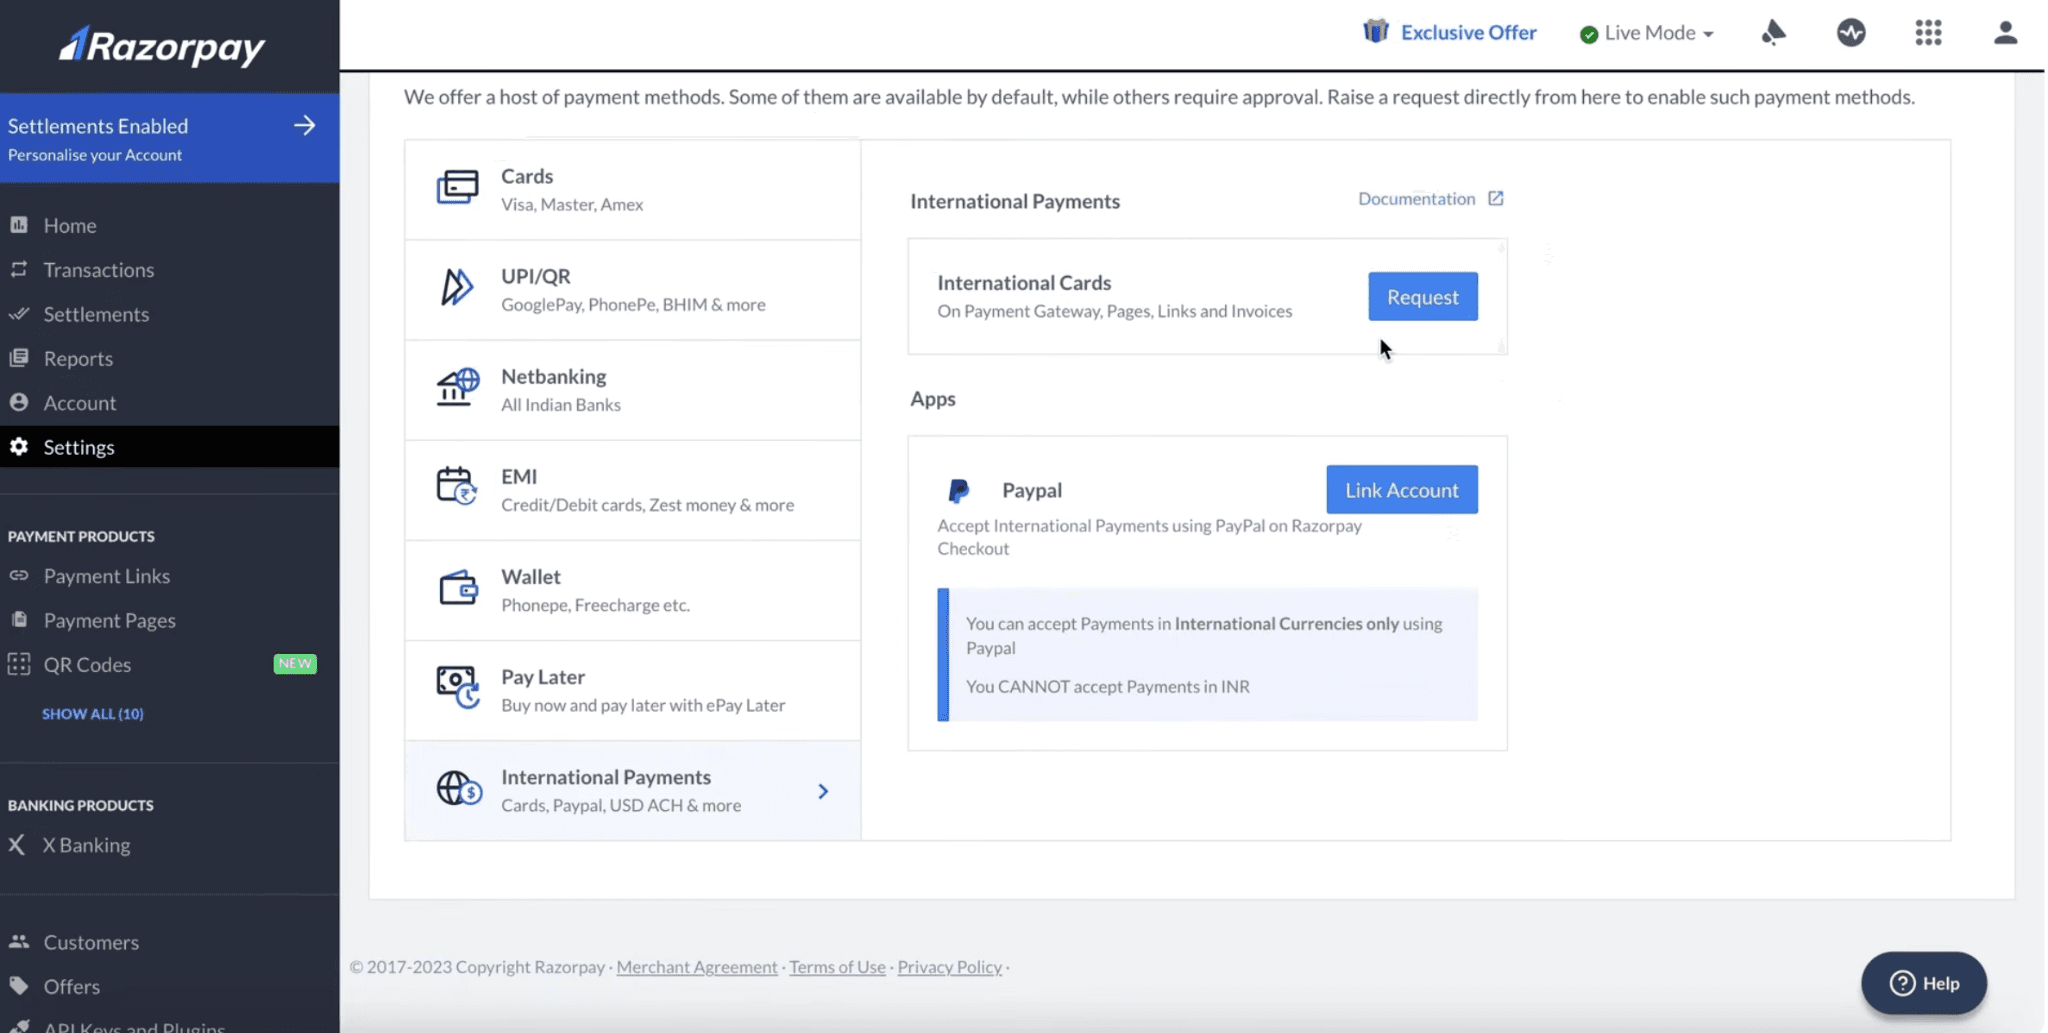Screen dimensions: 2048x1033
Task: Click the Razorpay logo
Action: tap(162, 46)
